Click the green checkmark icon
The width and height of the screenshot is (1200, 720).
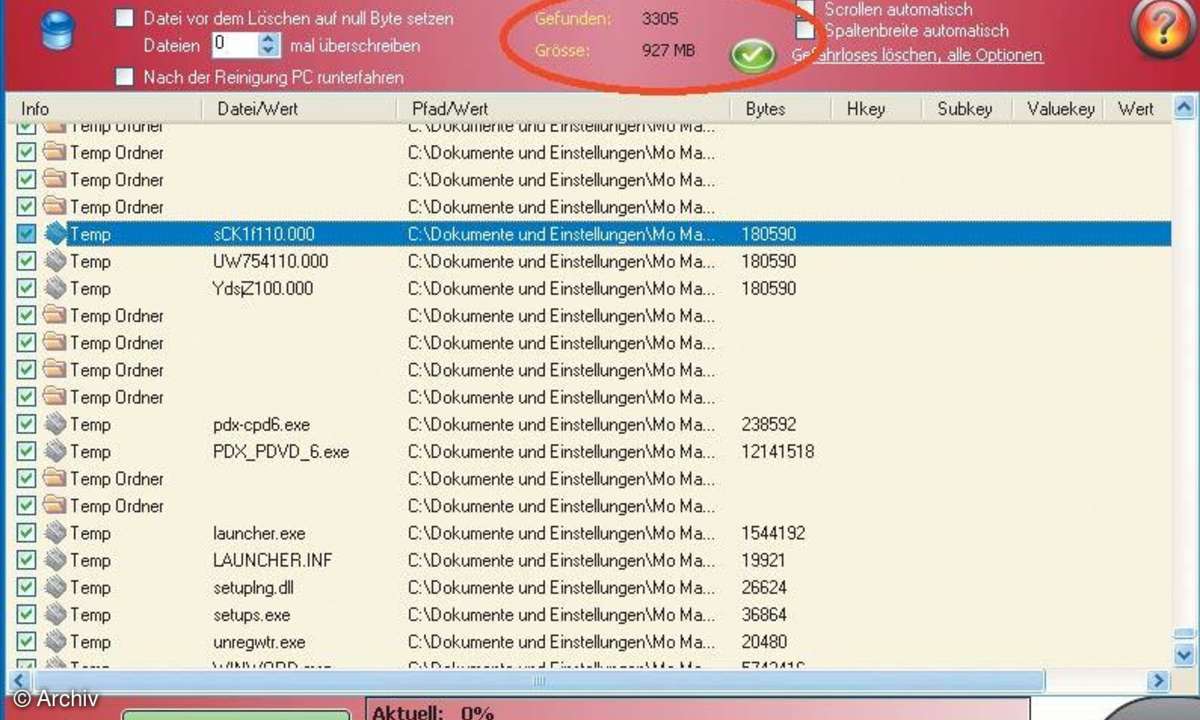pyautogui.click(x=752, y=55)
